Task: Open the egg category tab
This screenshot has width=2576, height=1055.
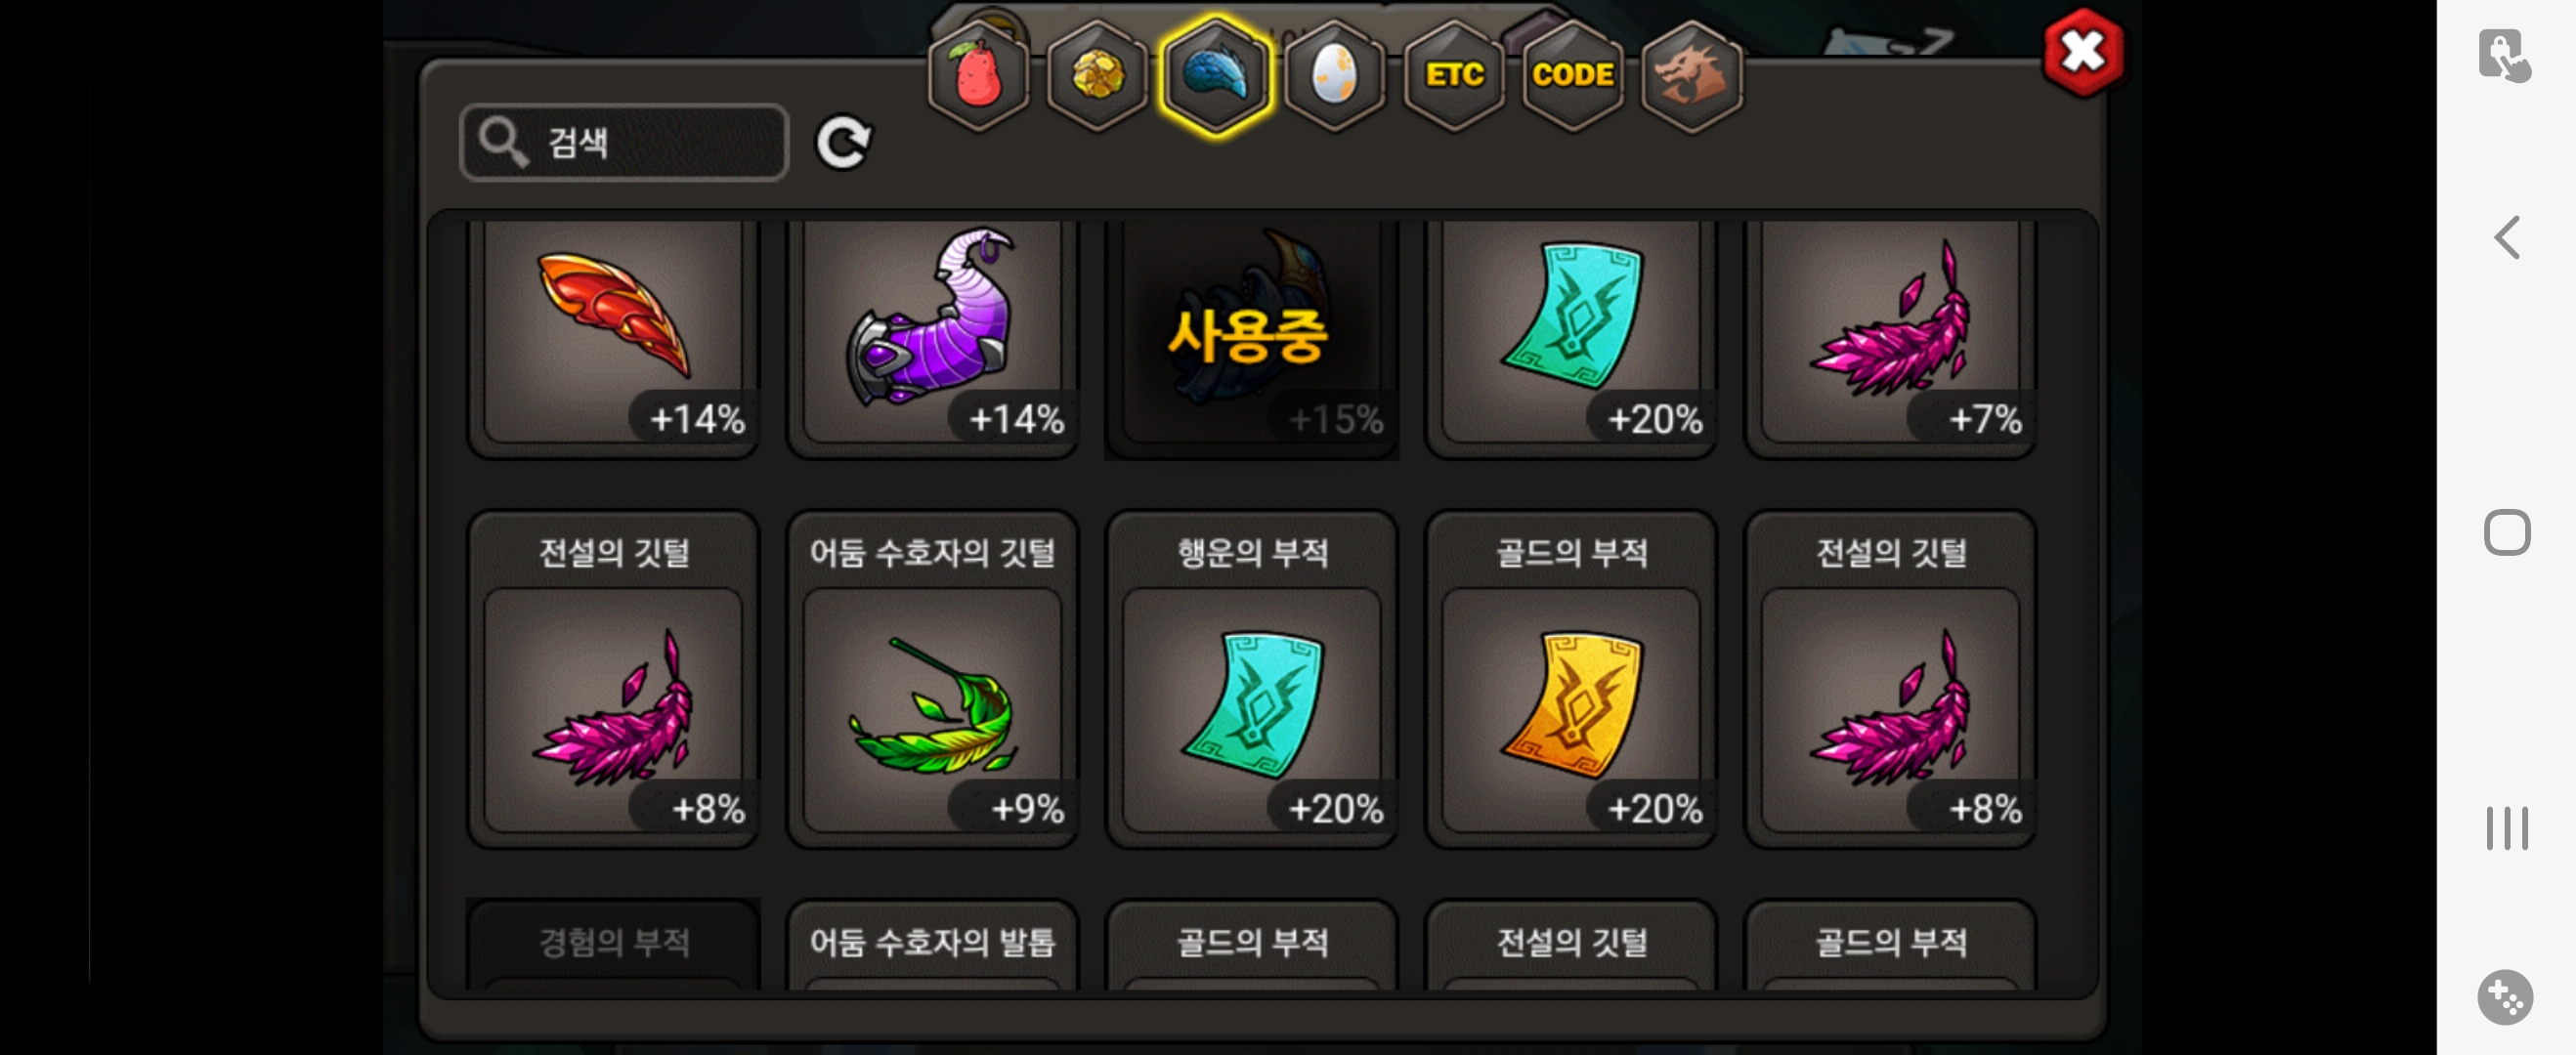Action: (x=1334, y=76)
